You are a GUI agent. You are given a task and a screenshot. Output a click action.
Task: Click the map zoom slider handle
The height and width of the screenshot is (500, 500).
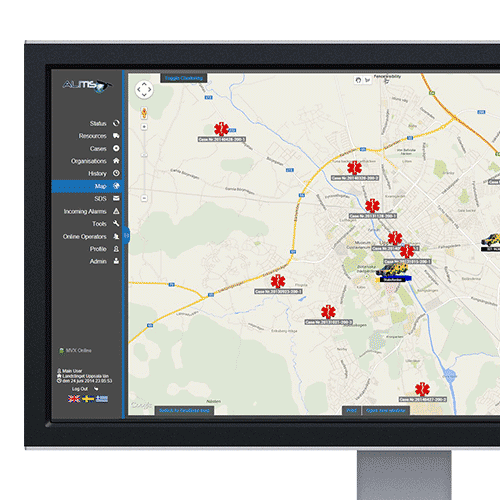(144, 155)
